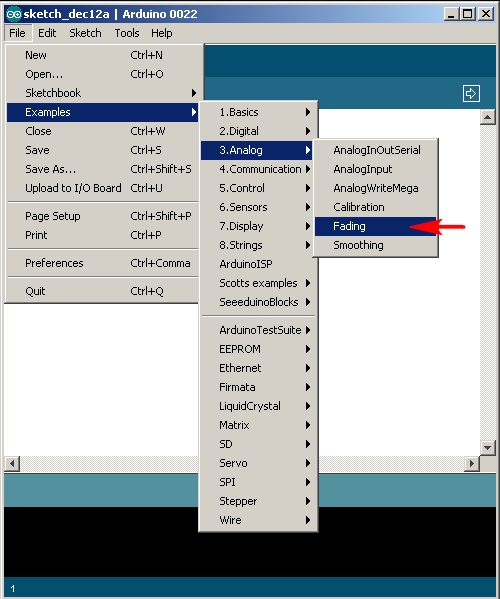Image resolution: width=500 pixels, height=599 pixels.
Task: Expand the Servo library examples
Action: [258, 463]
